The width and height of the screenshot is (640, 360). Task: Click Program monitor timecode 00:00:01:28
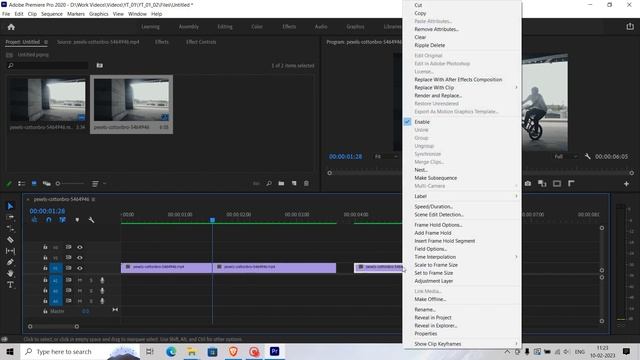(345, 157)
